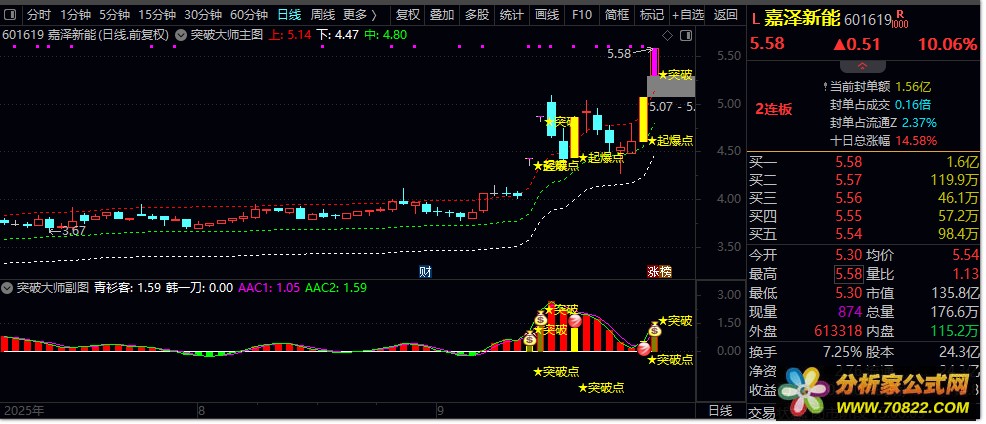Click the 当前封单额 info icon
The width and height of the screenshot is (986, 424).
point(825,86)
